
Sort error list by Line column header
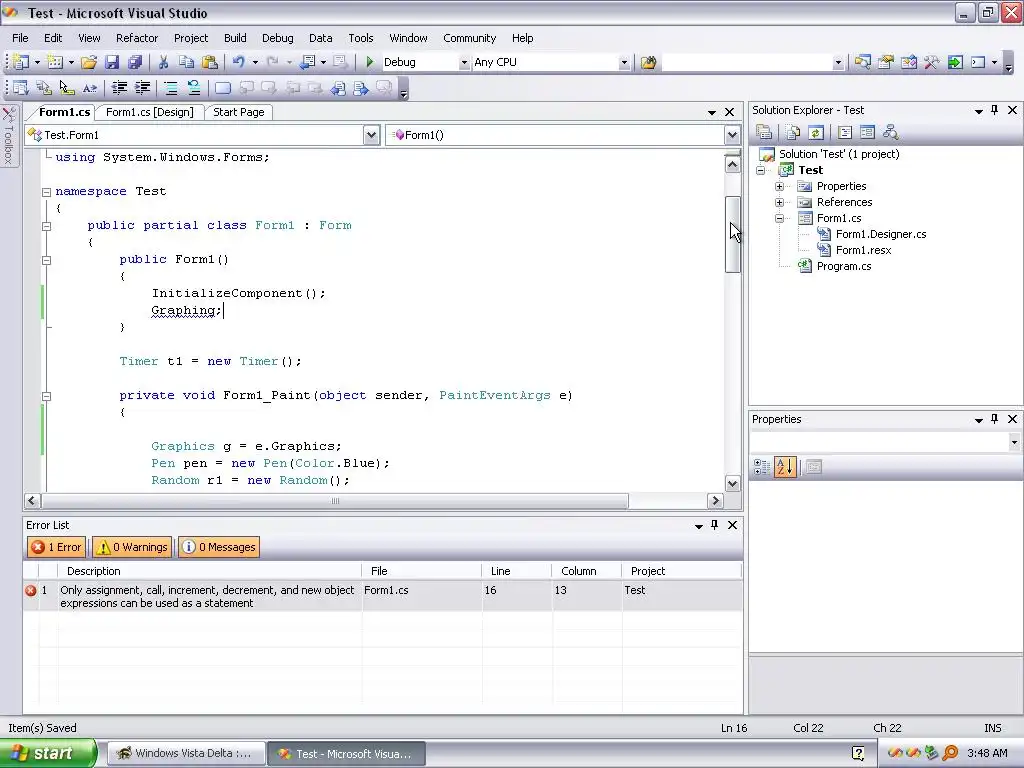tap(516, 571)
